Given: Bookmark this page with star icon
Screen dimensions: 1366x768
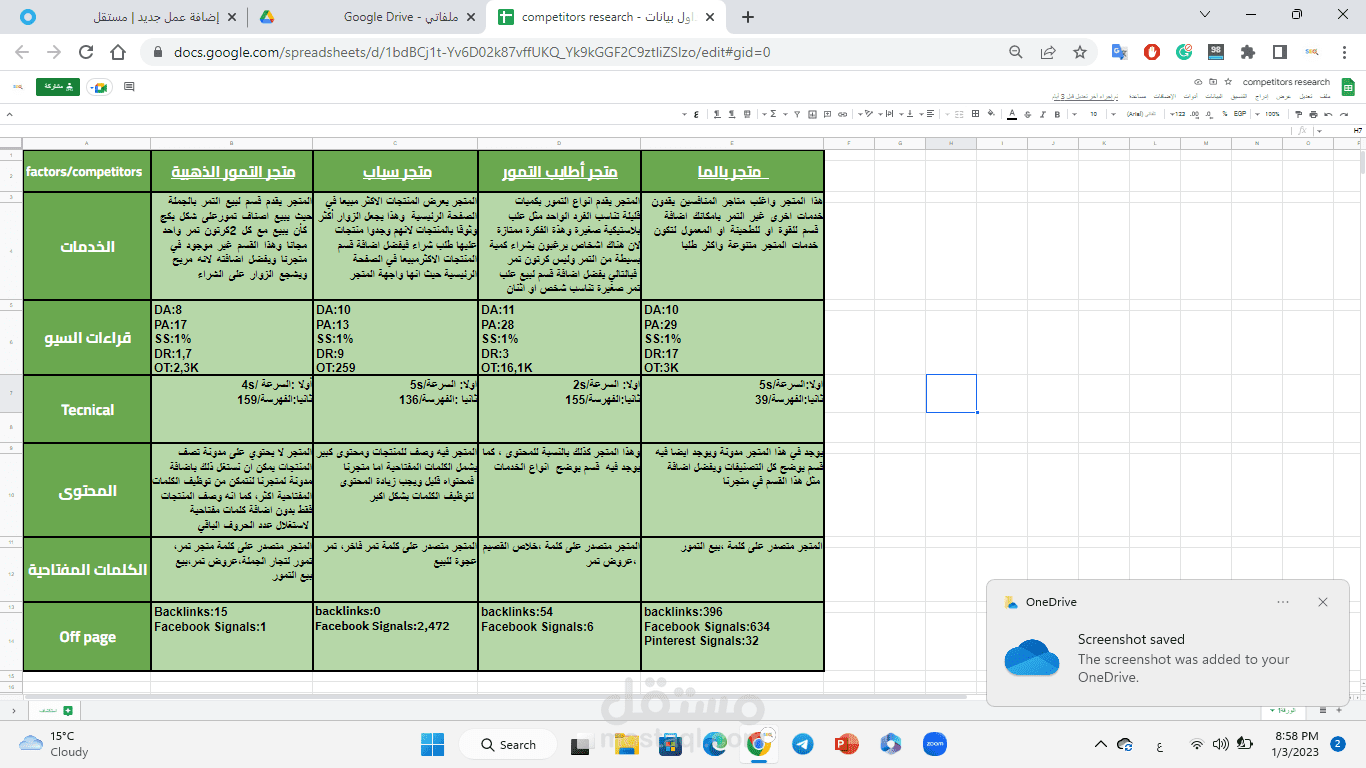Looking at the screenshot, I should pos(1079,52).
